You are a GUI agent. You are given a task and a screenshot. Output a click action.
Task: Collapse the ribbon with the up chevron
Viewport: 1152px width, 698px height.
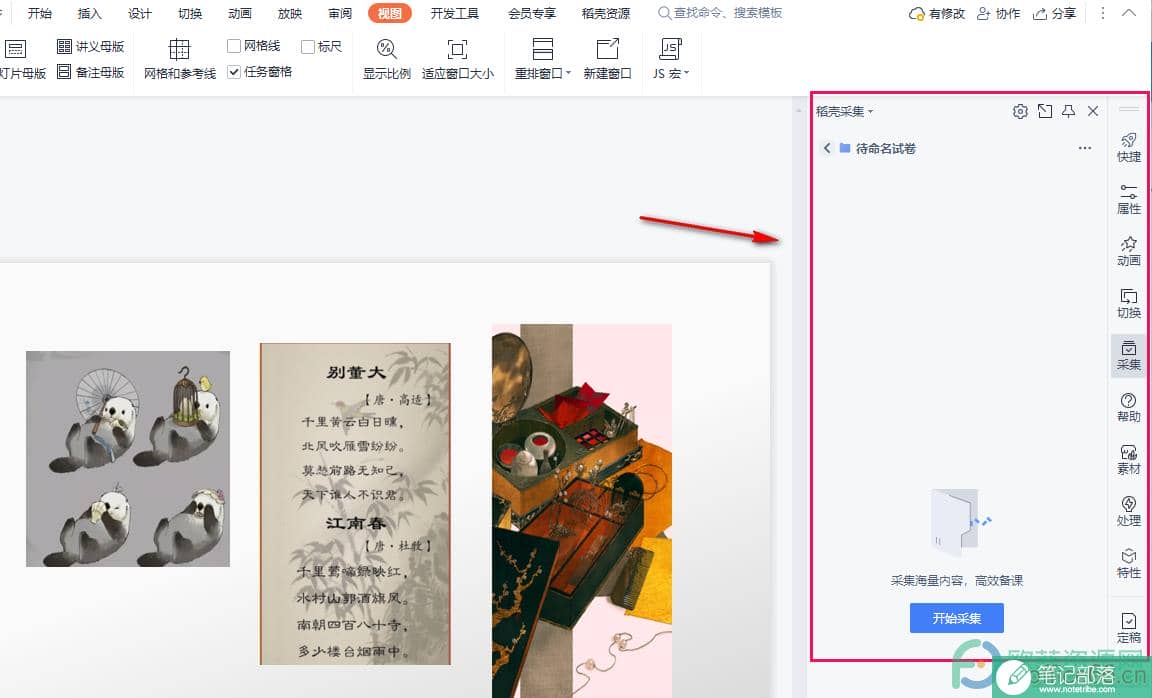pos(1128,13)
